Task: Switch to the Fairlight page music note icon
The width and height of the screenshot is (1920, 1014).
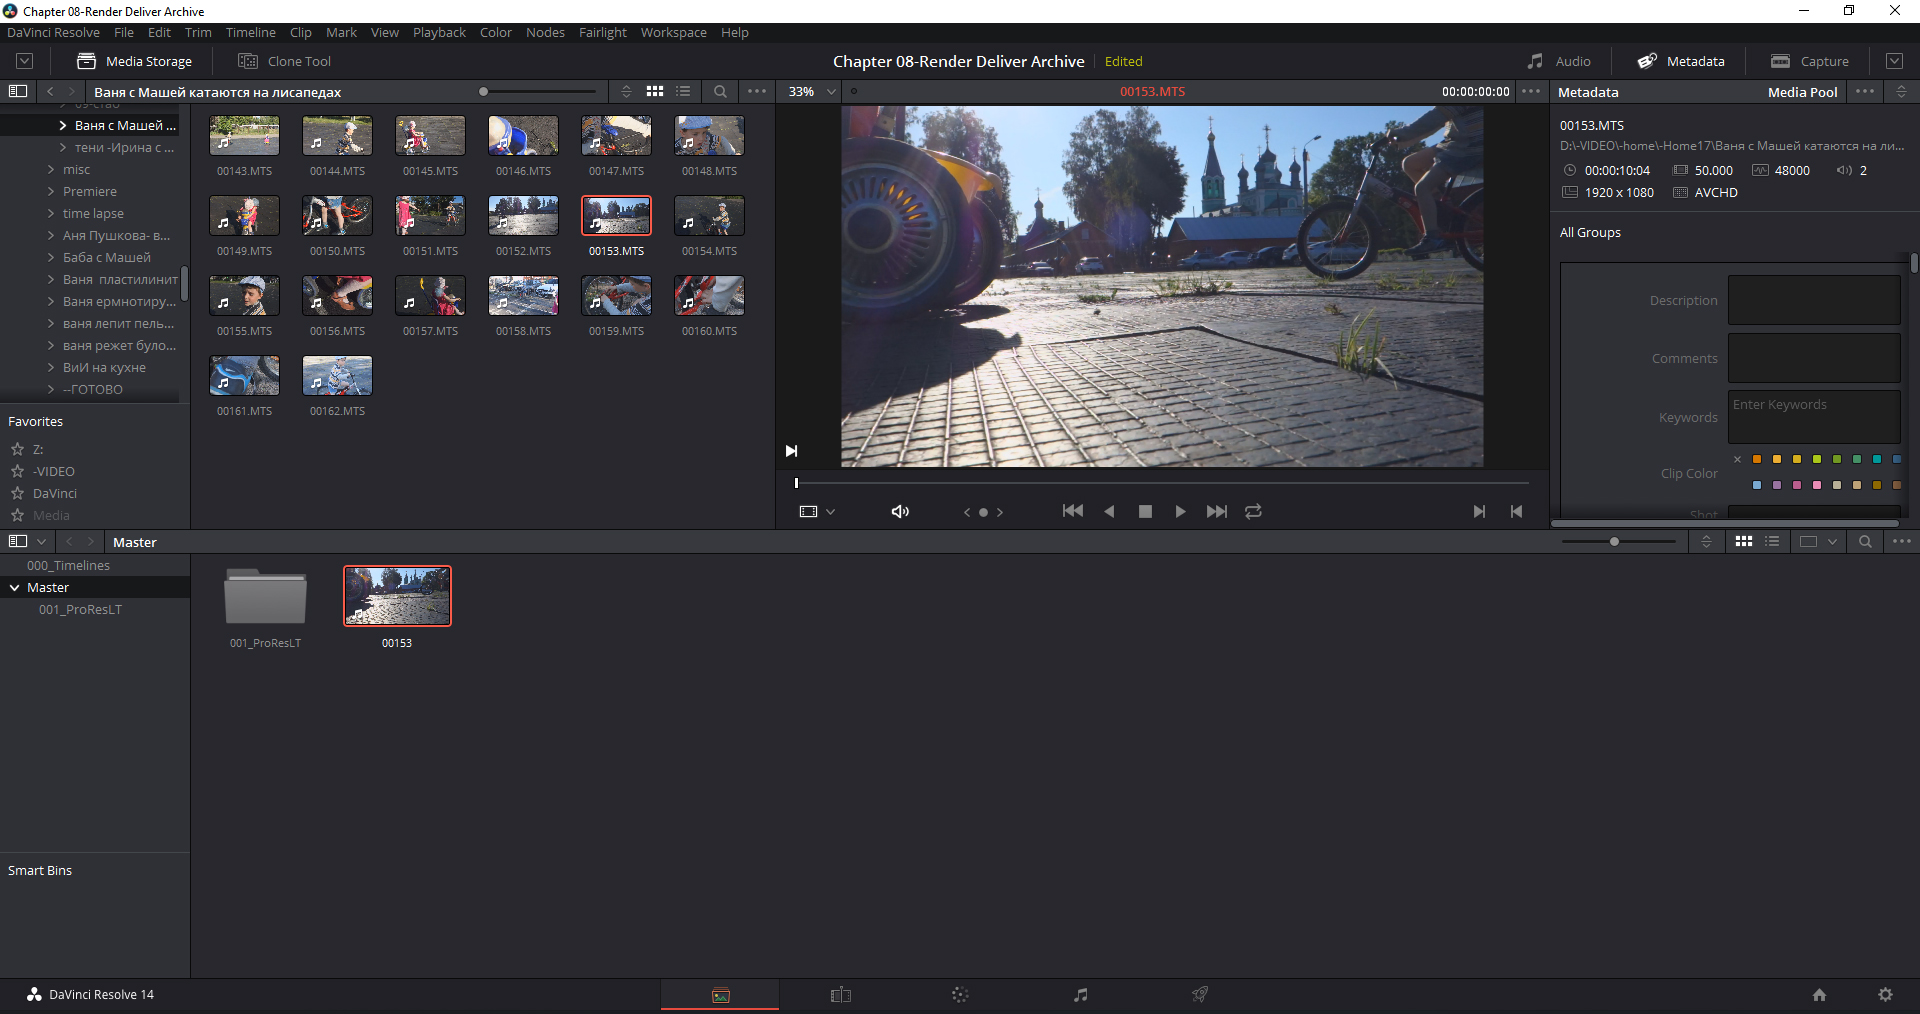Action: [x=1080, y=994]
